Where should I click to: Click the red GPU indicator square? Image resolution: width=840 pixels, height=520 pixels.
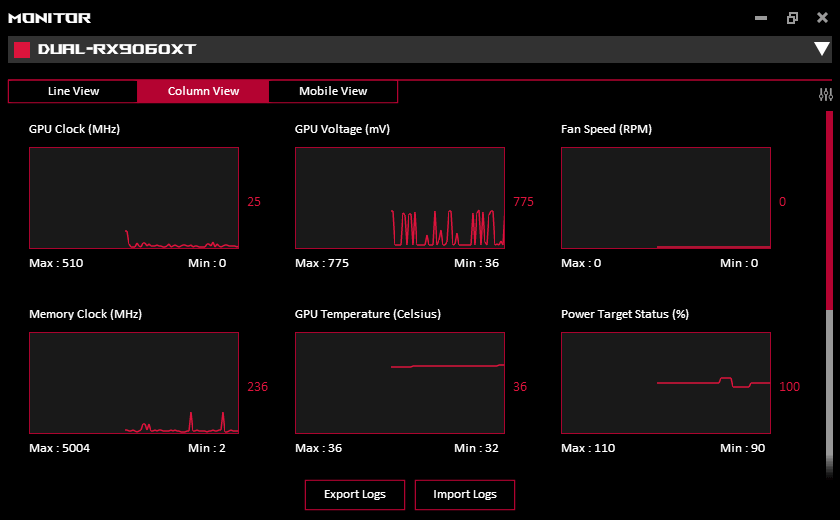point(22,50)
